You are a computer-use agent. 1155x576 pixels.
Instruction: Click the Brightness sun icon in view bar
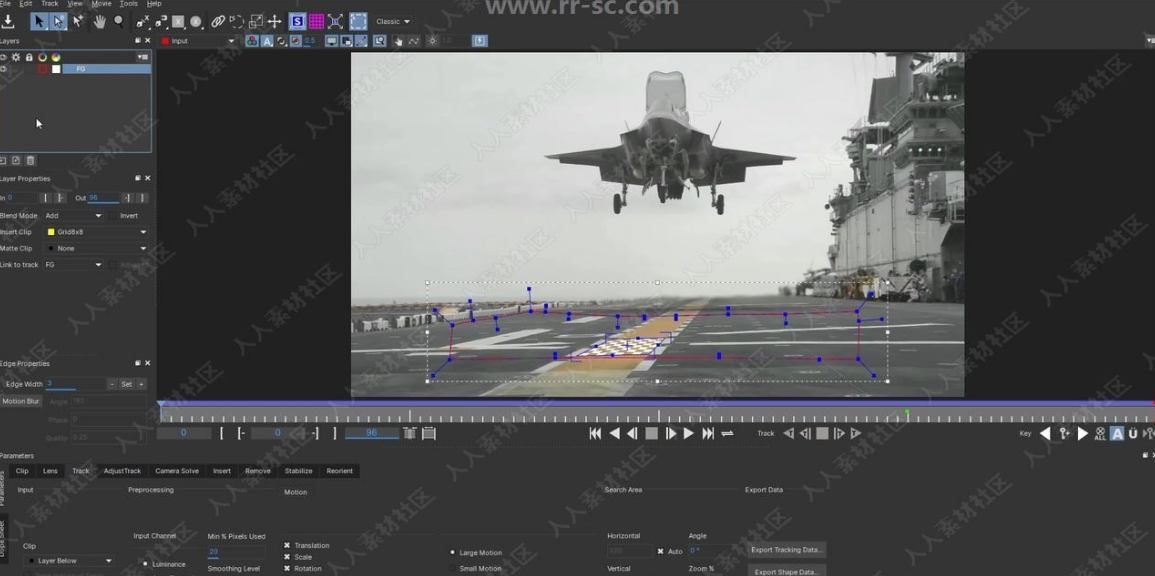(432, 41)
